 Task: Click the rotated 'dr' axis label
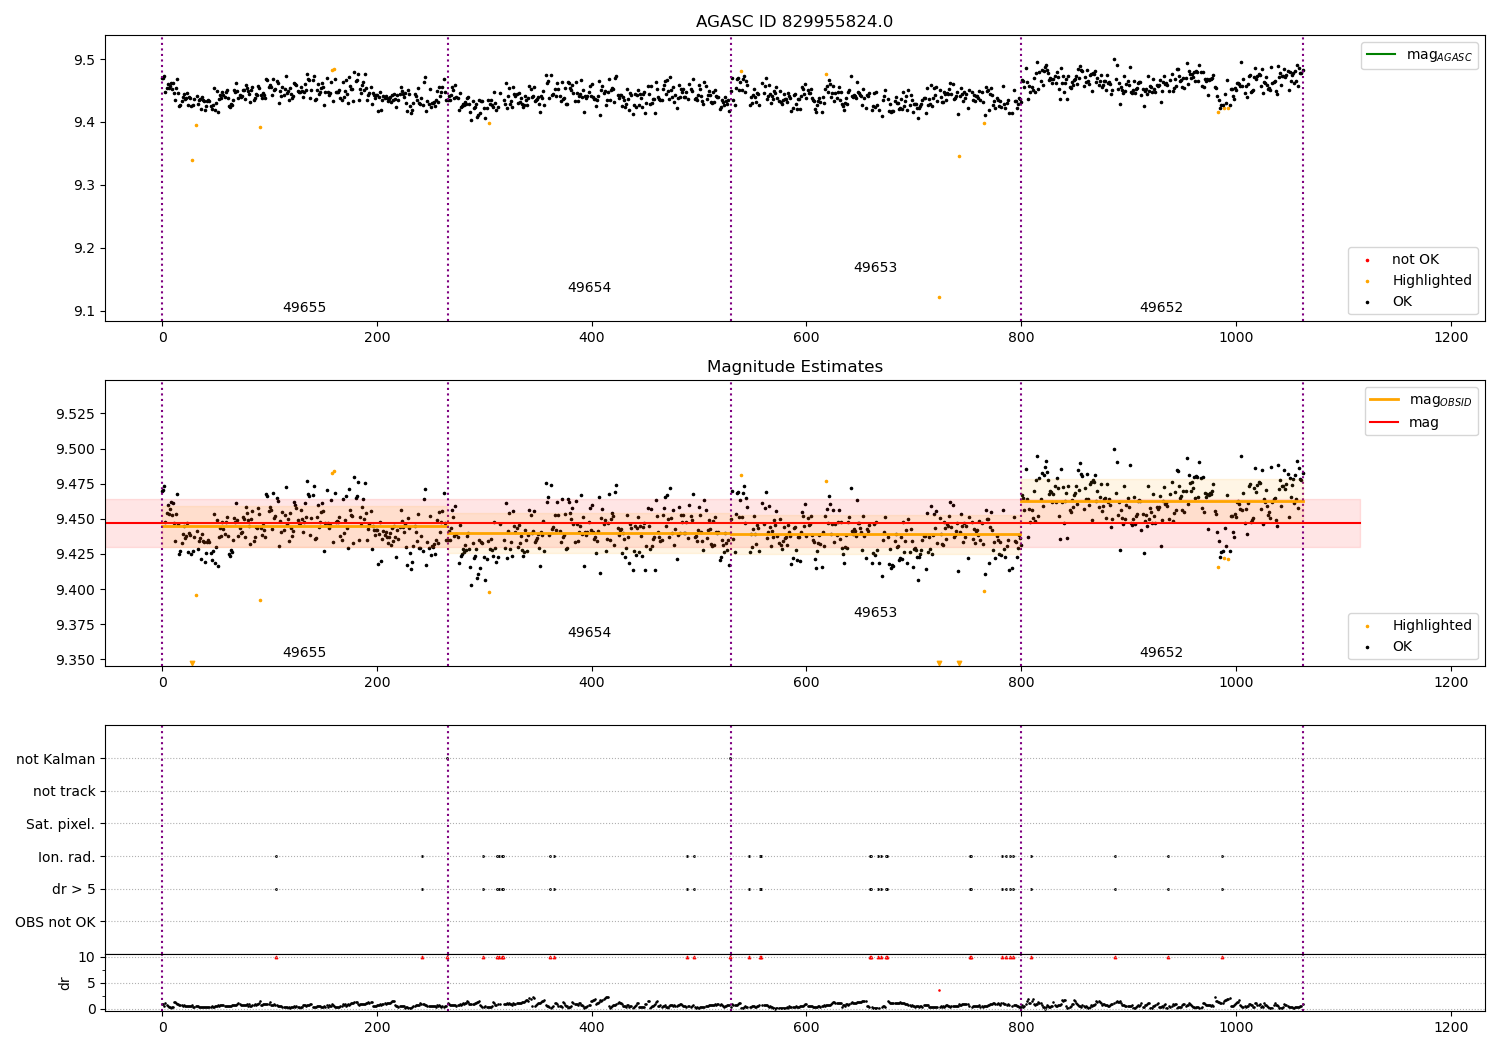pyautogui.click(x=65, y=983)
